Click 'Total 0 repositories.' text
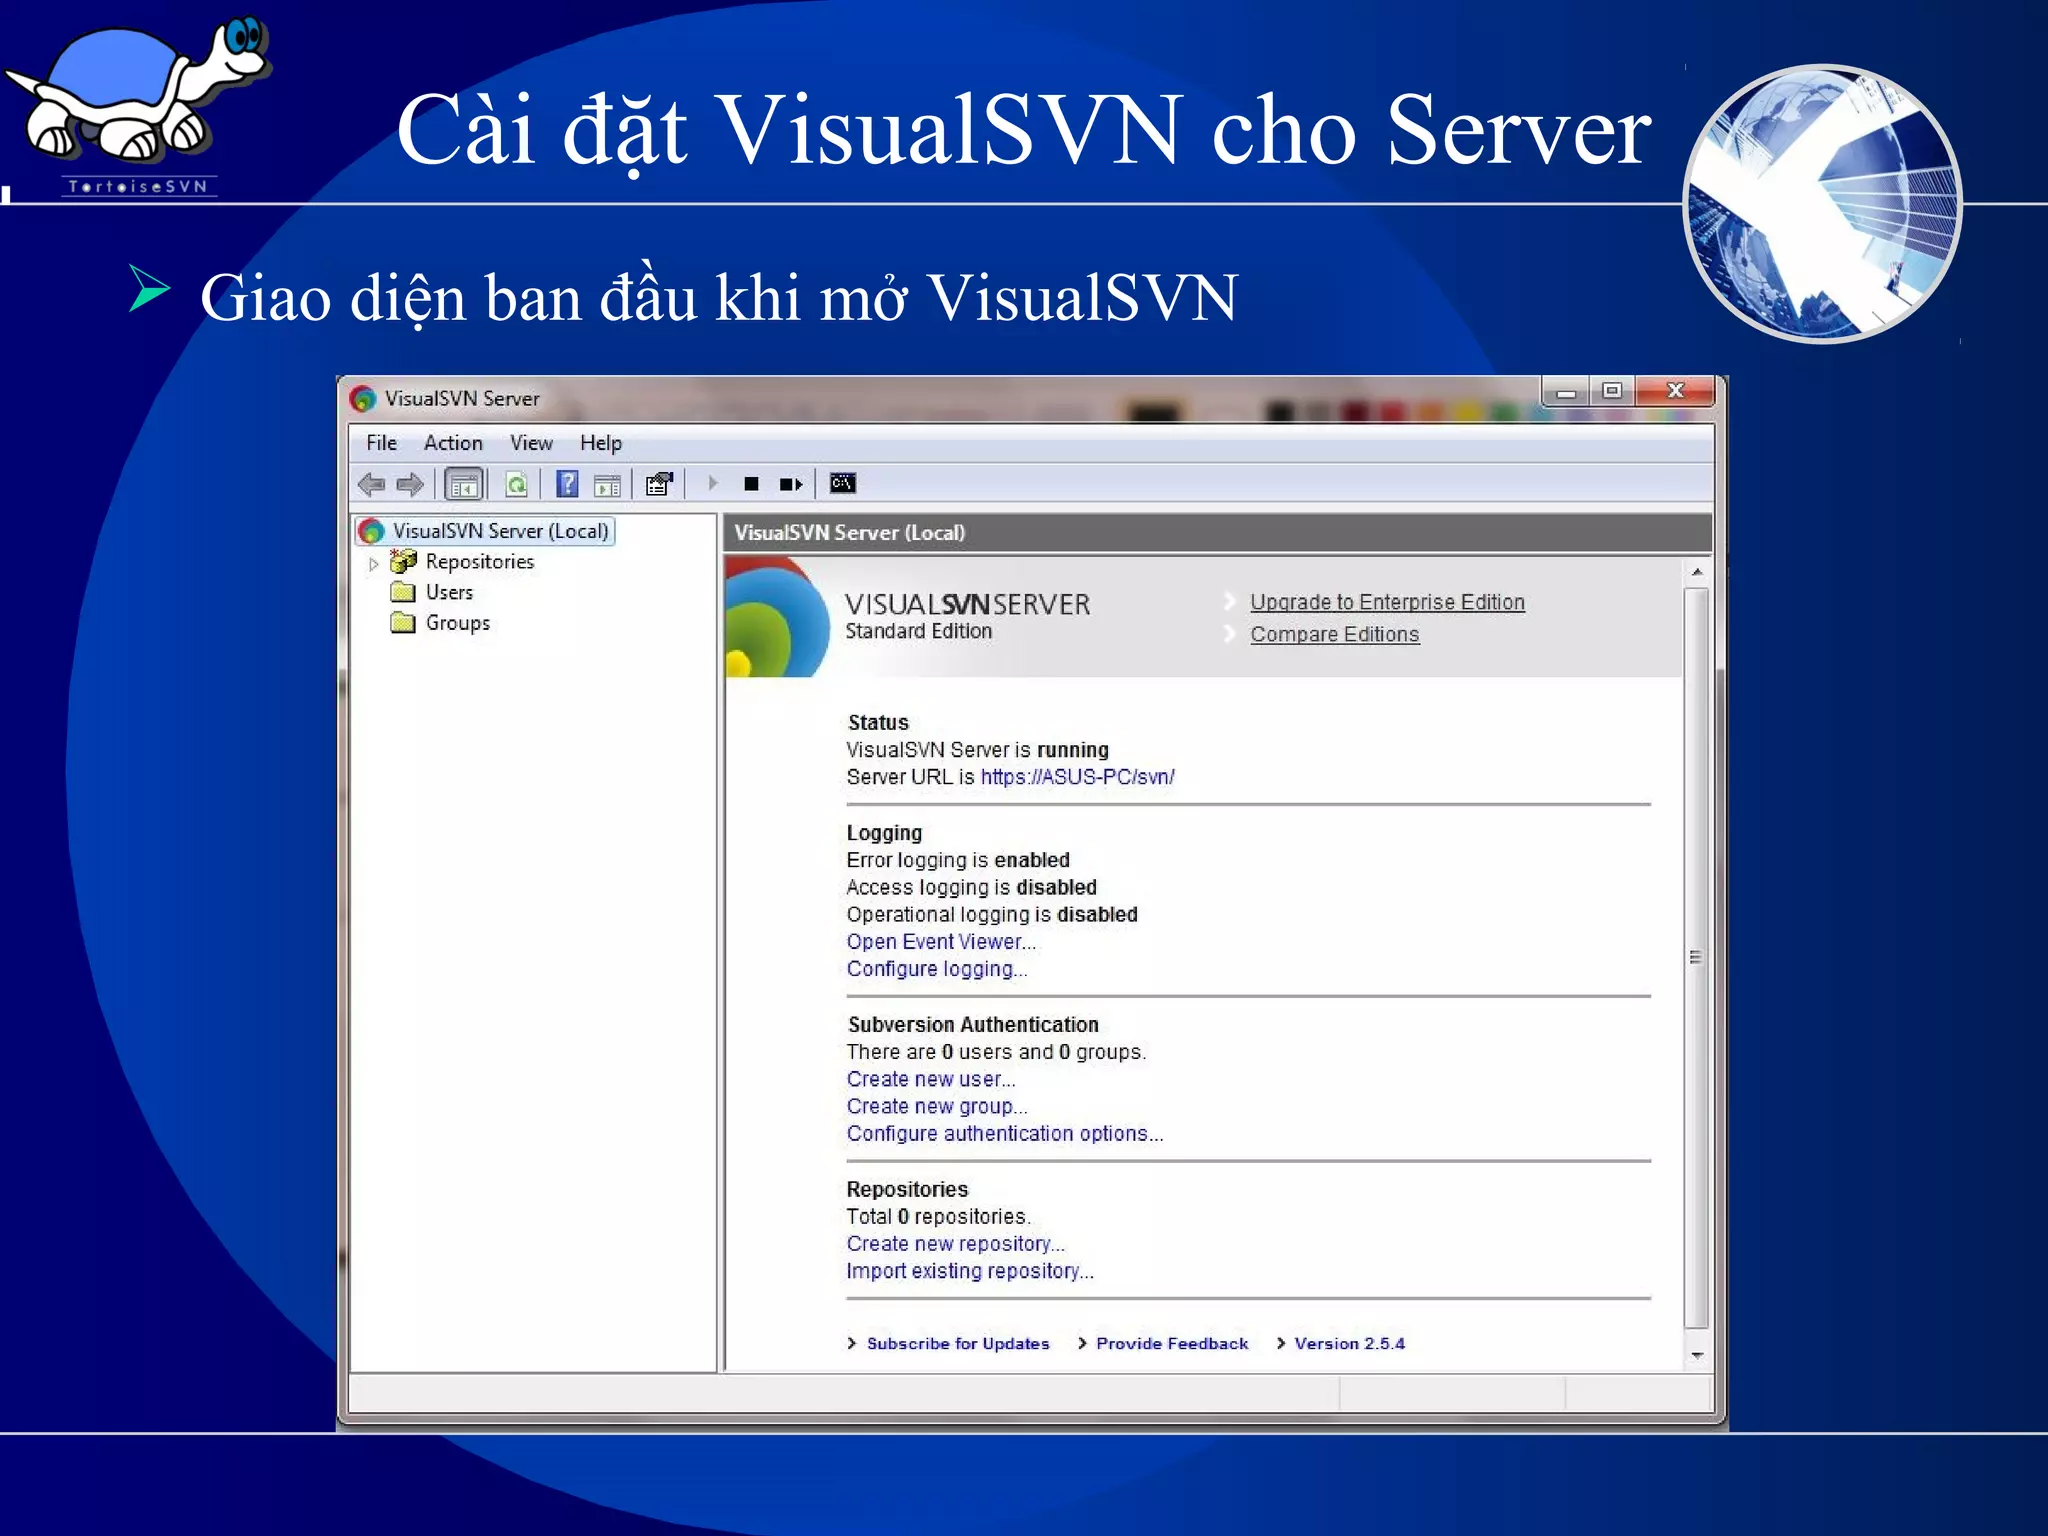Screen dimensions: 2048x1536 938,1217
